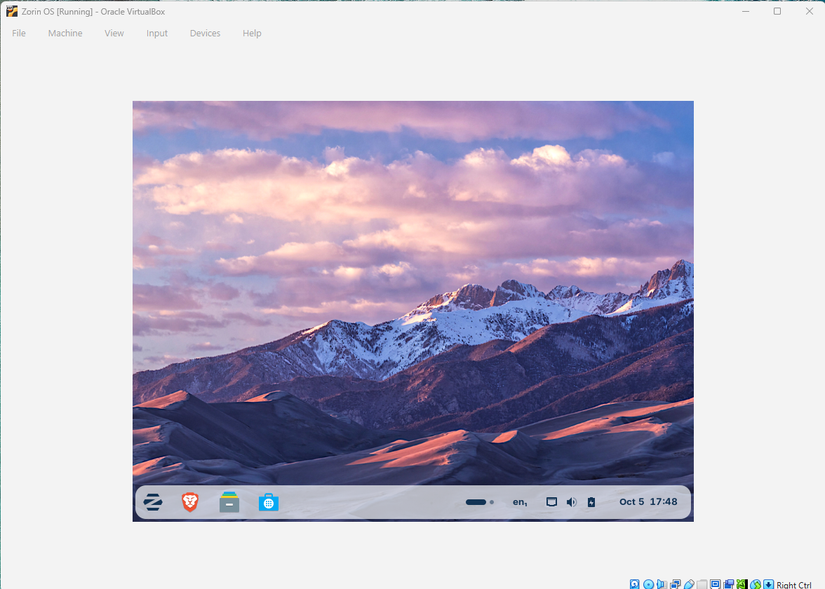Viewport: 825px width, 589px height.
Task: Open the File menu
Action: click(x=19, y=33)
